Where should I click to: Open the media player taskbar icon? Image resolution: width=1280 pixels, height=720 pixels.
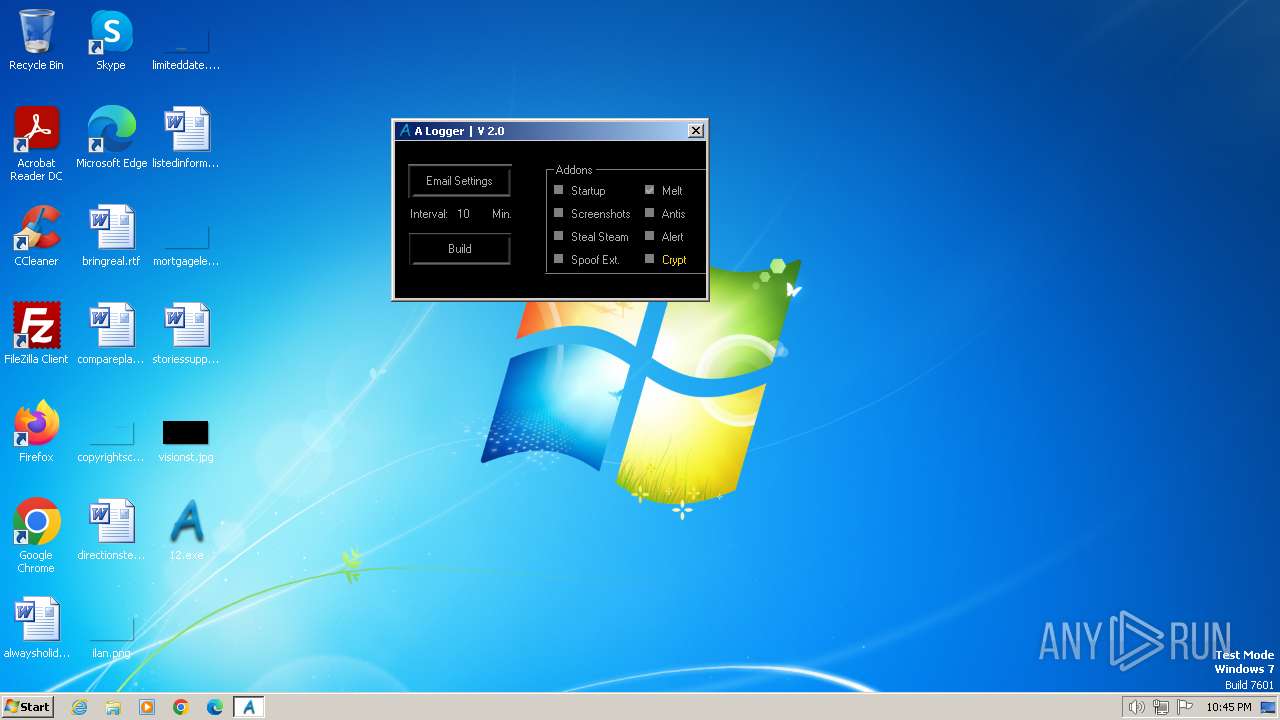click(x=147, y=707)
